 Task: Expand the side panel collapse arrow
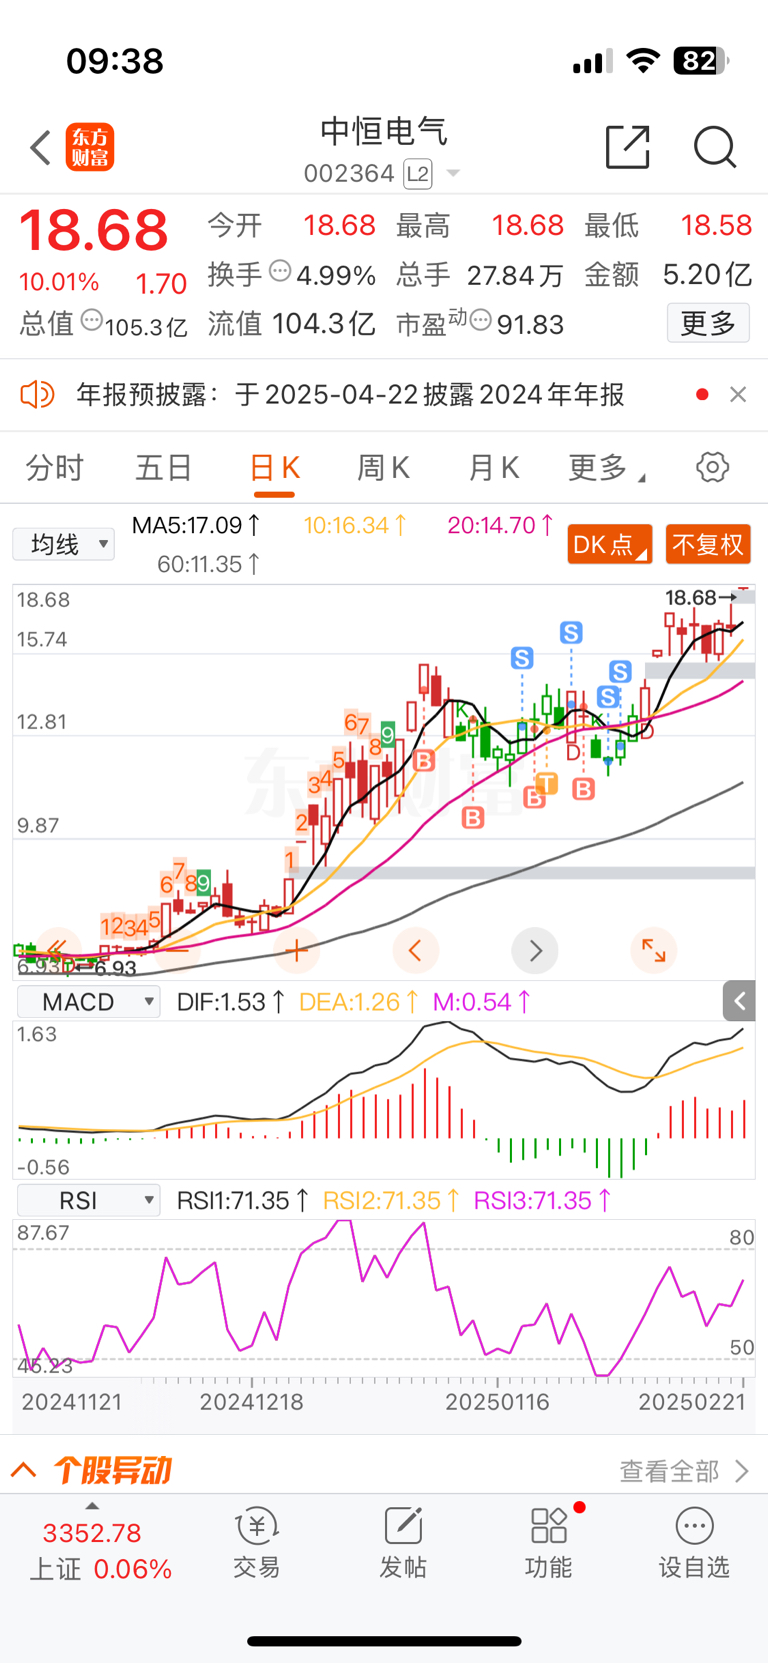(739, 1000)
